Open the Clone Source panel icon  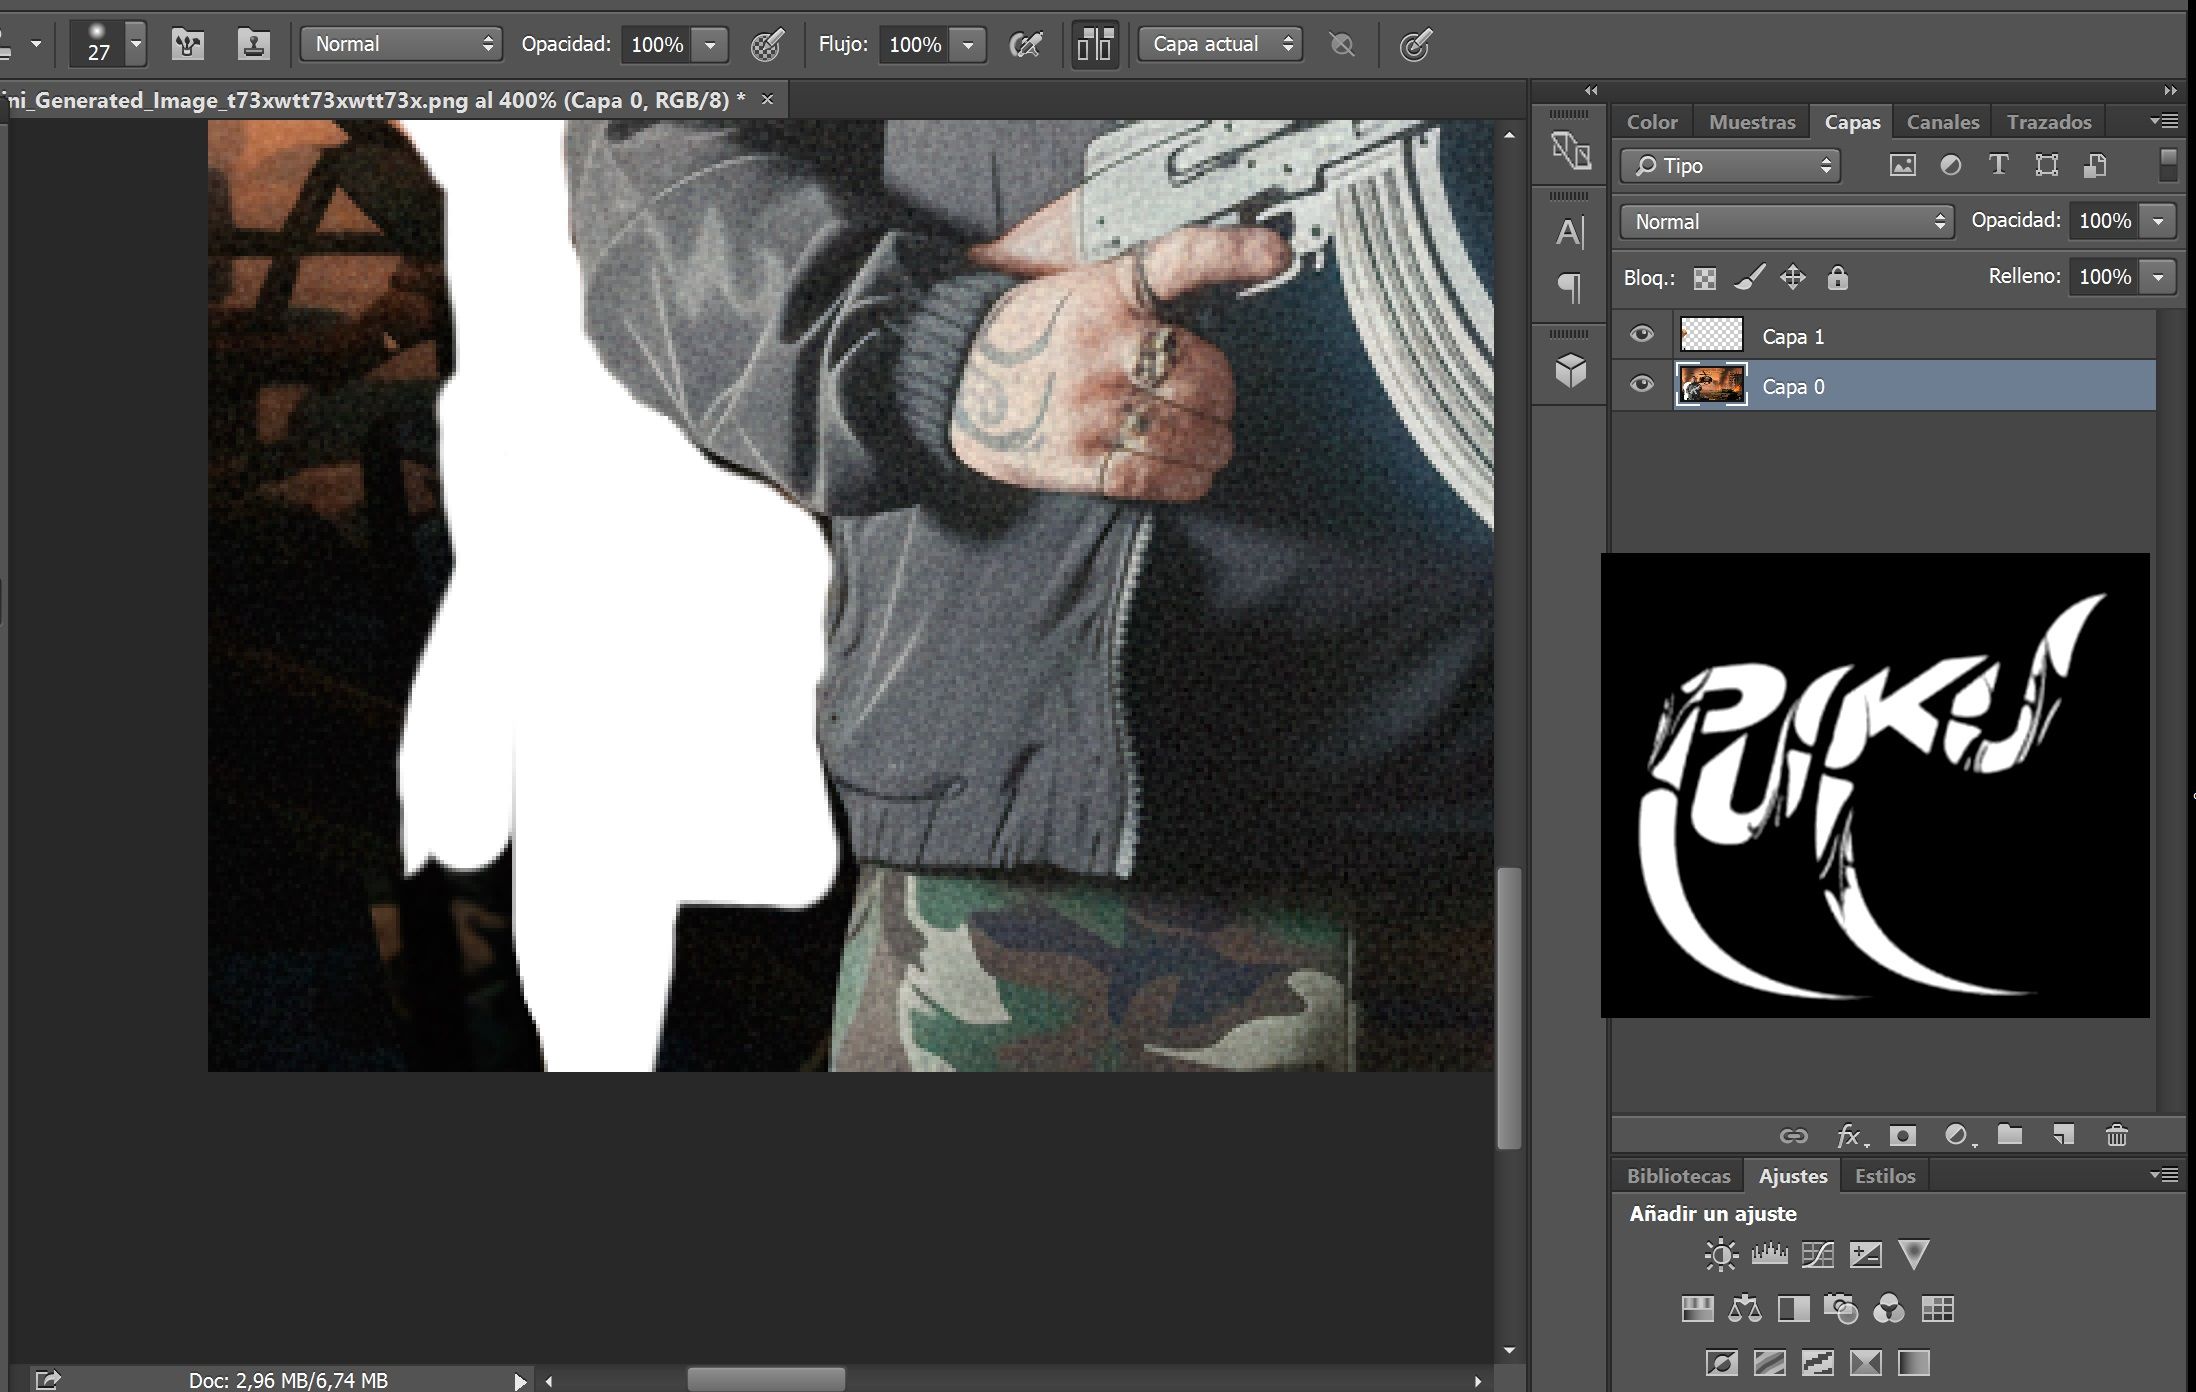(x=253, y=44)
